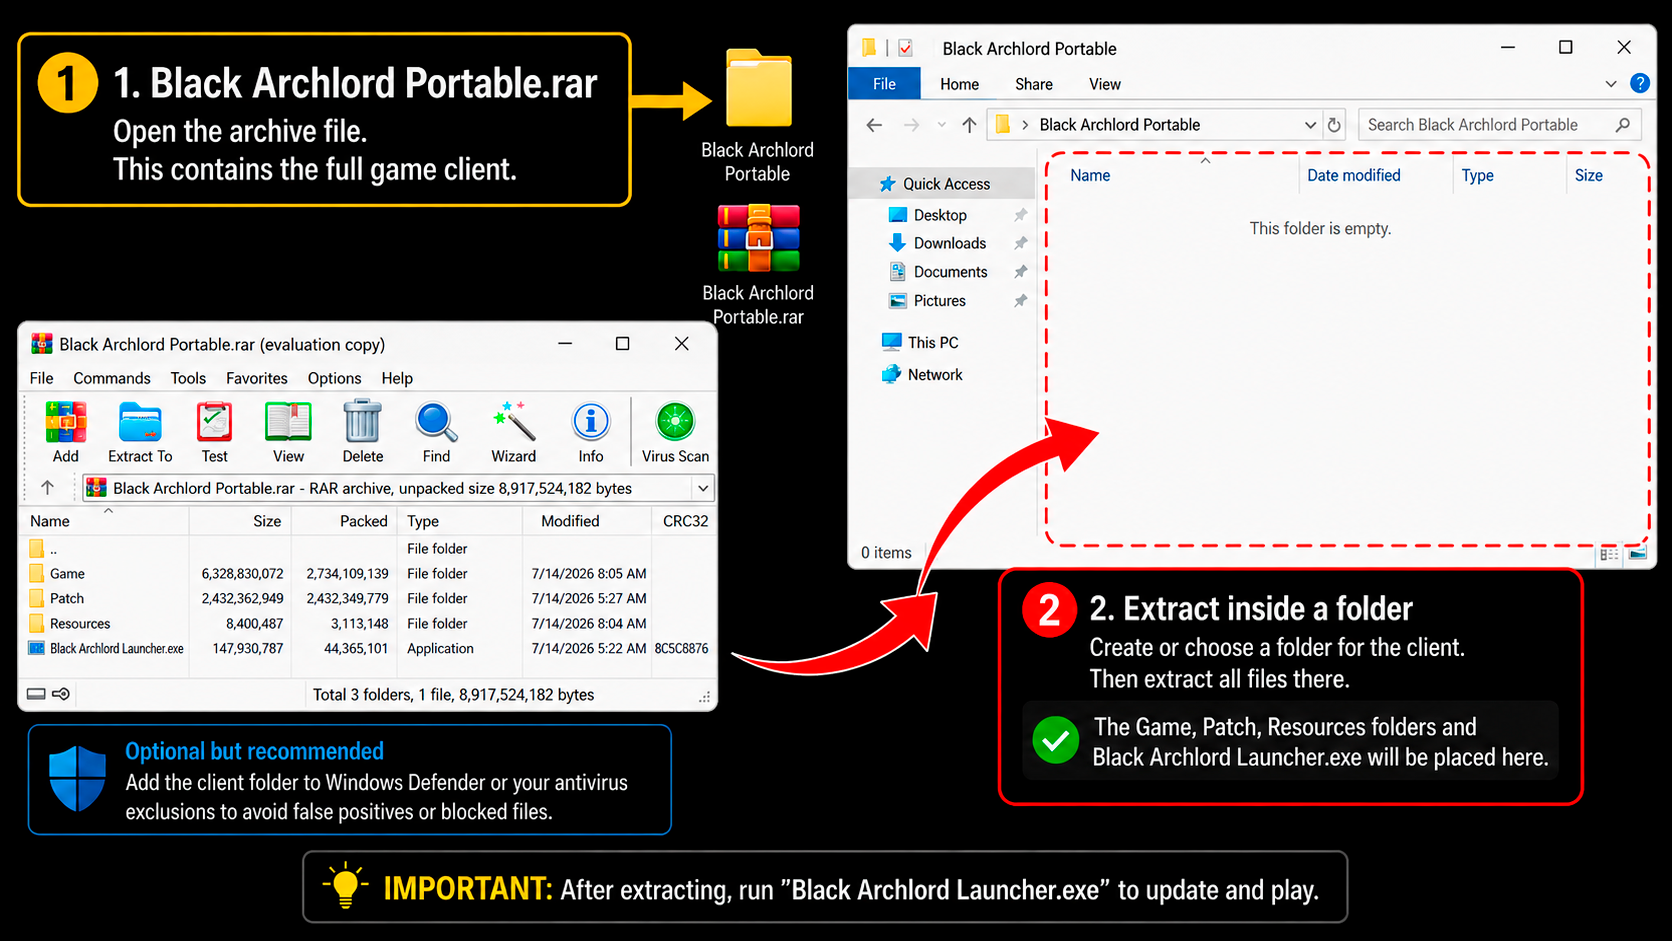
Task: Select Network in navigation pane
Action: pyautogui.click(x=934, y=375)
